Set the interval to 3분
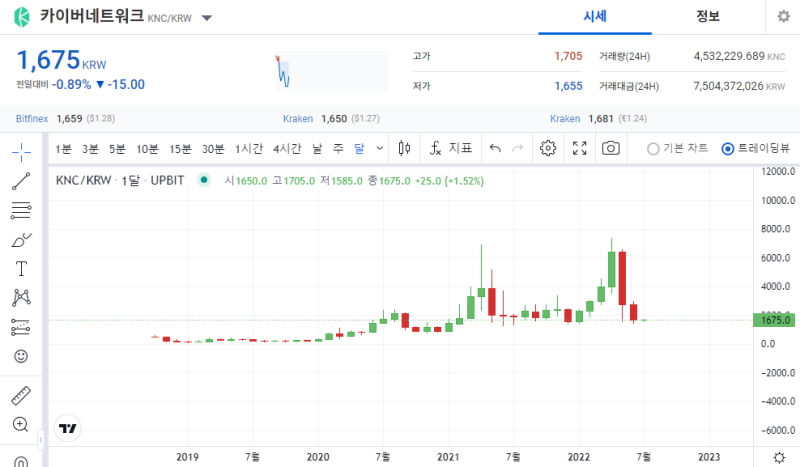Viewport: 800px width, 467px height. click(90, 149)
